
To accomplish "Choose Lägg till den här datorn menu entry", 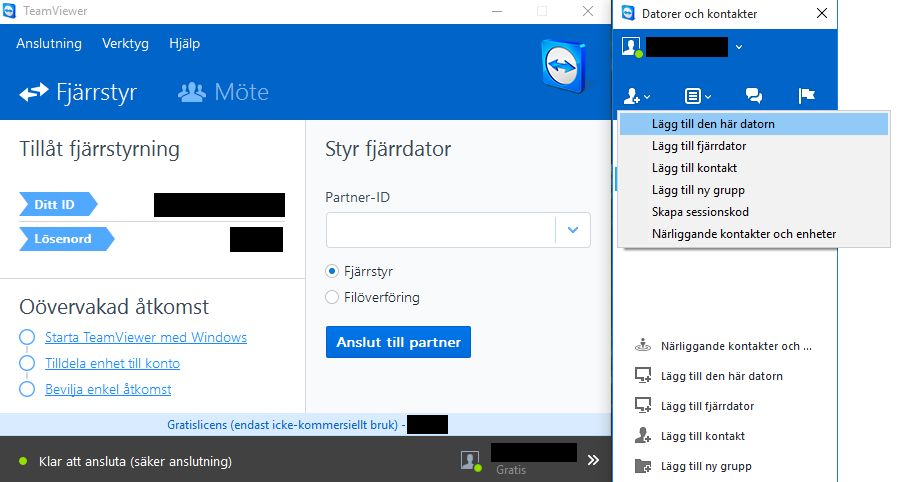I will click(754, 124).
